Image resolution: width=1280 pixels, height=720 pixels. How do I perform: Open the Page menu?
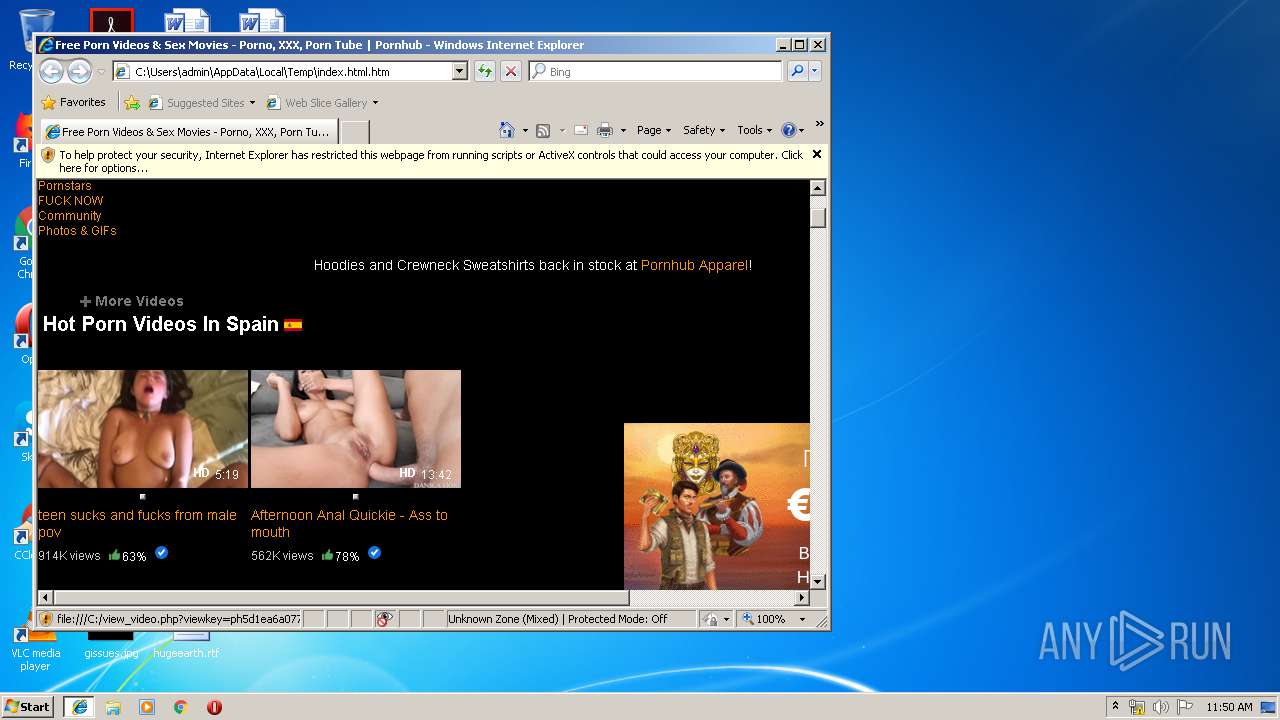[654, 130]
